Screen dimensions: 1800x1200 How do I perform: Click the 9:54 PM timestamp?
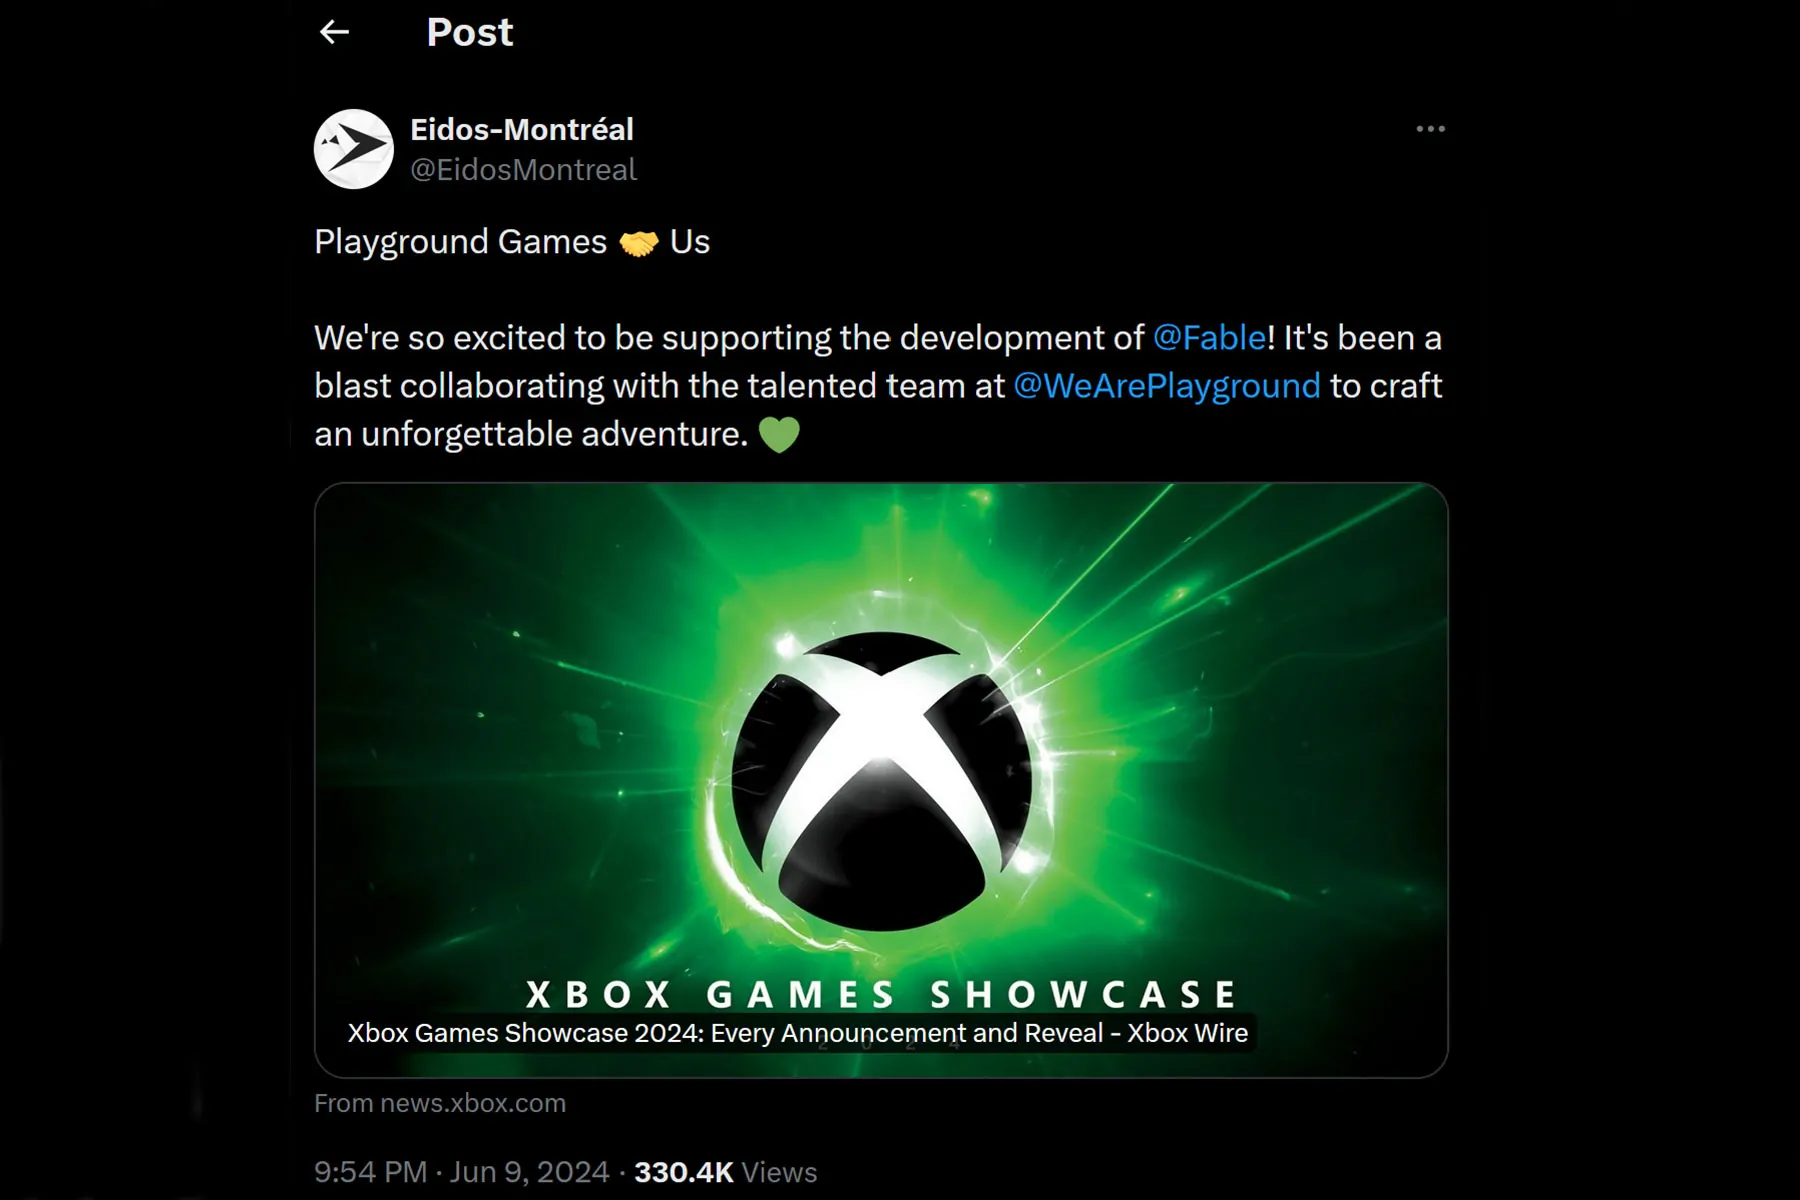[371, 1172]
